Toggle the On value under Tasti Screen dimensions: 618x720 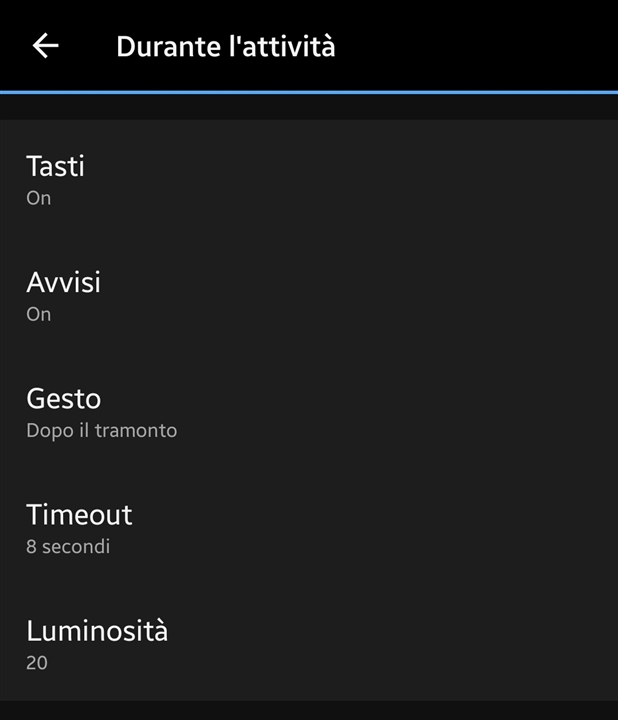point(39,198)
